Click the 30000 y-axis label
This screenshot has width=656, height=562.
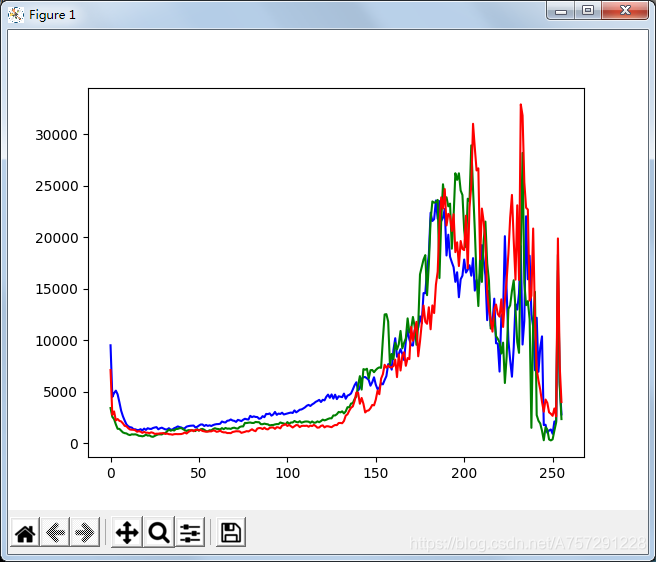click(56, 135)
